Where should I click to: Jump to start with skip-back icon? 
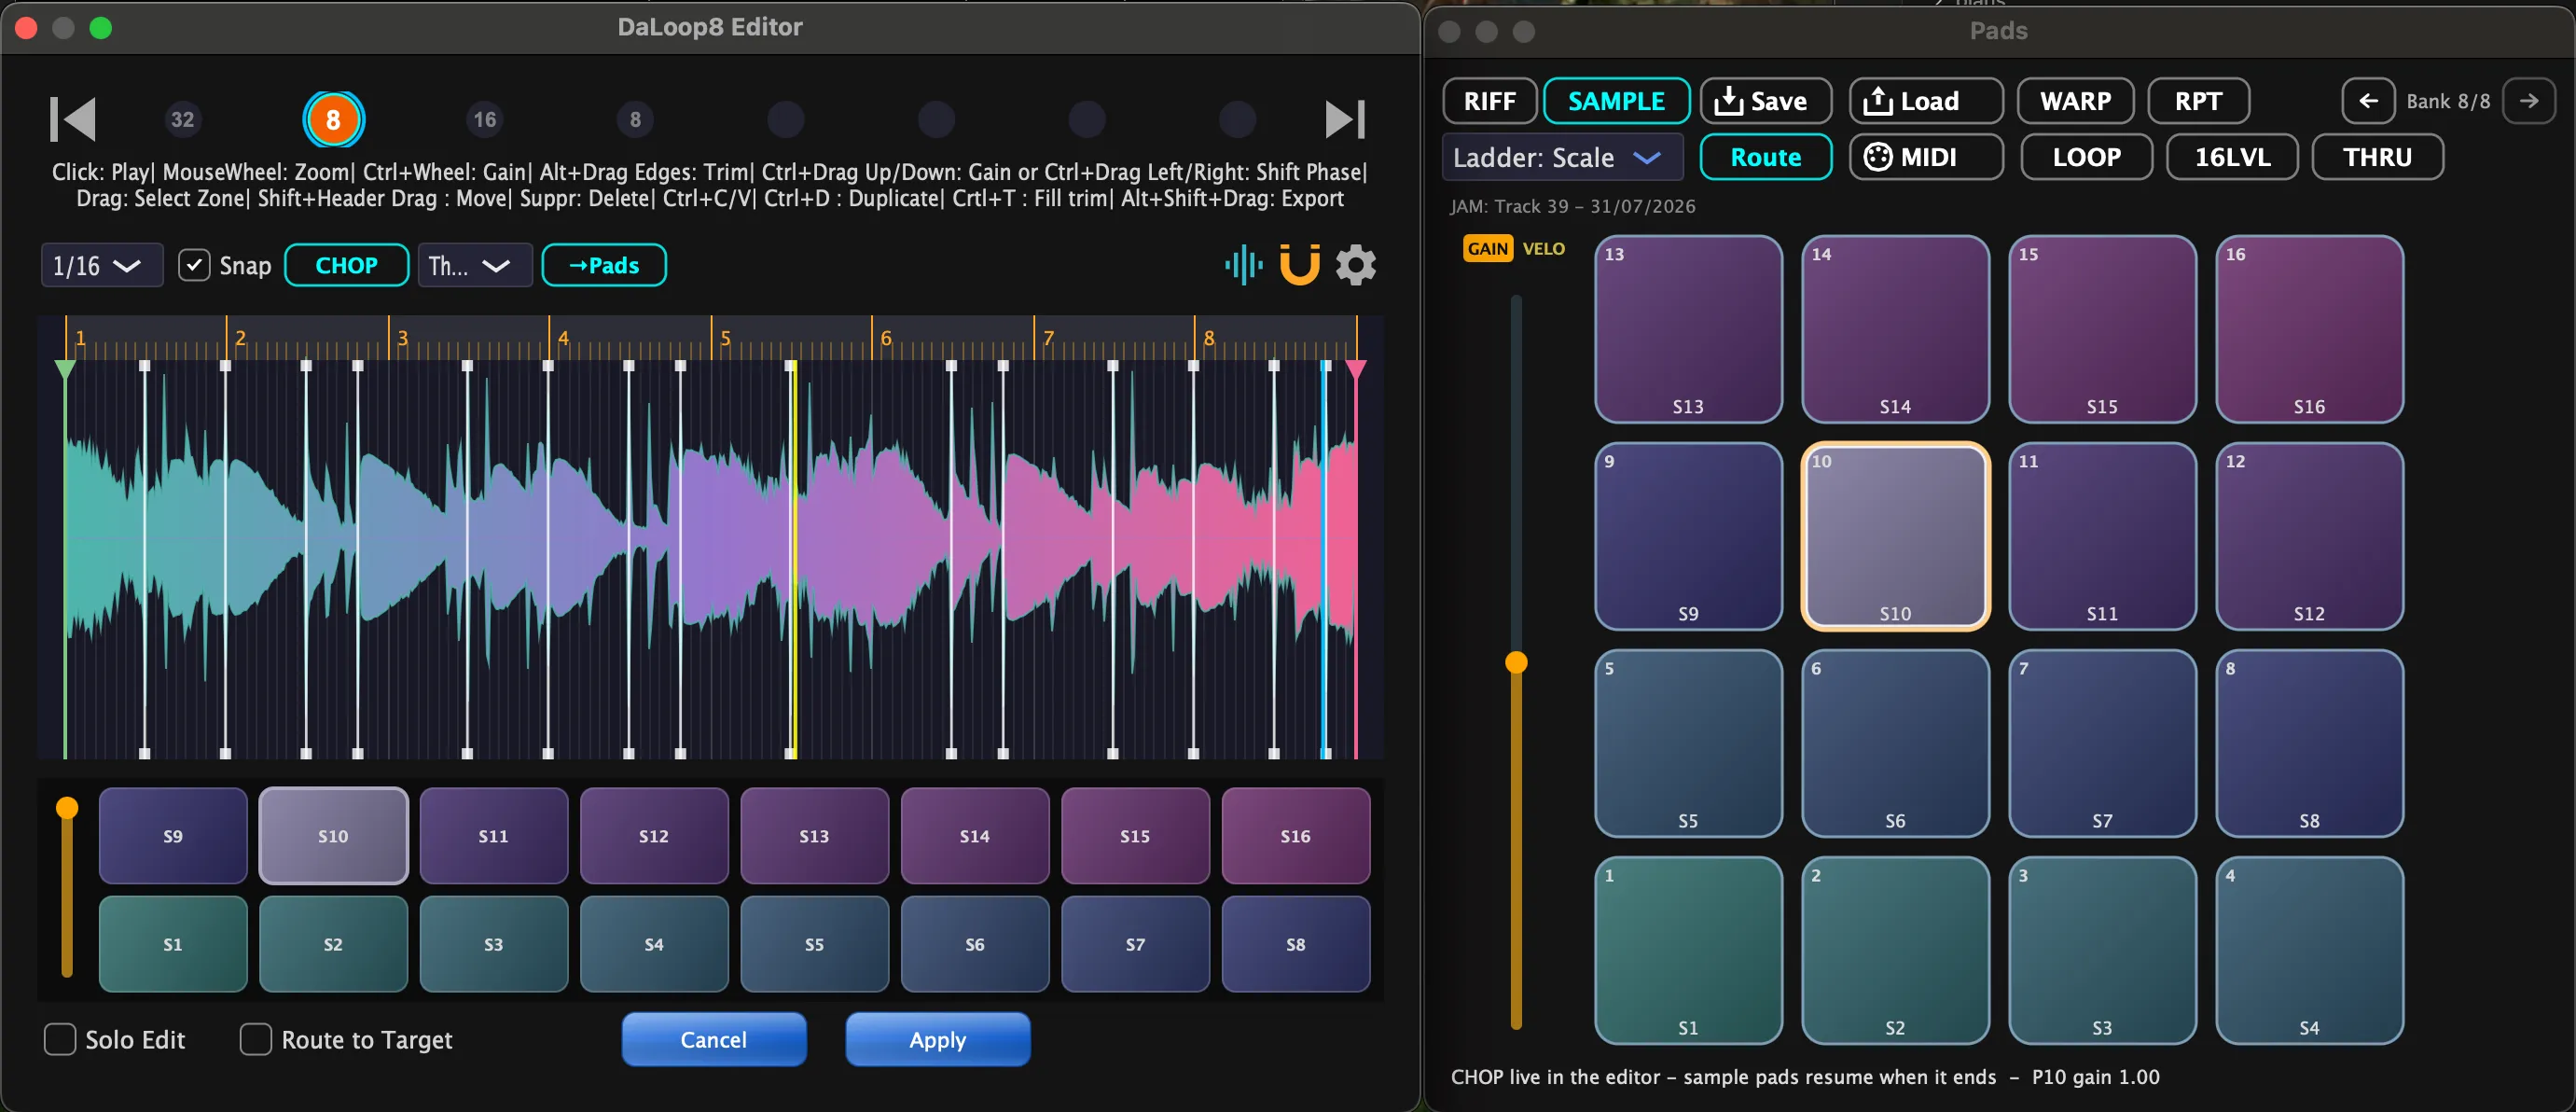coord(73,119)
